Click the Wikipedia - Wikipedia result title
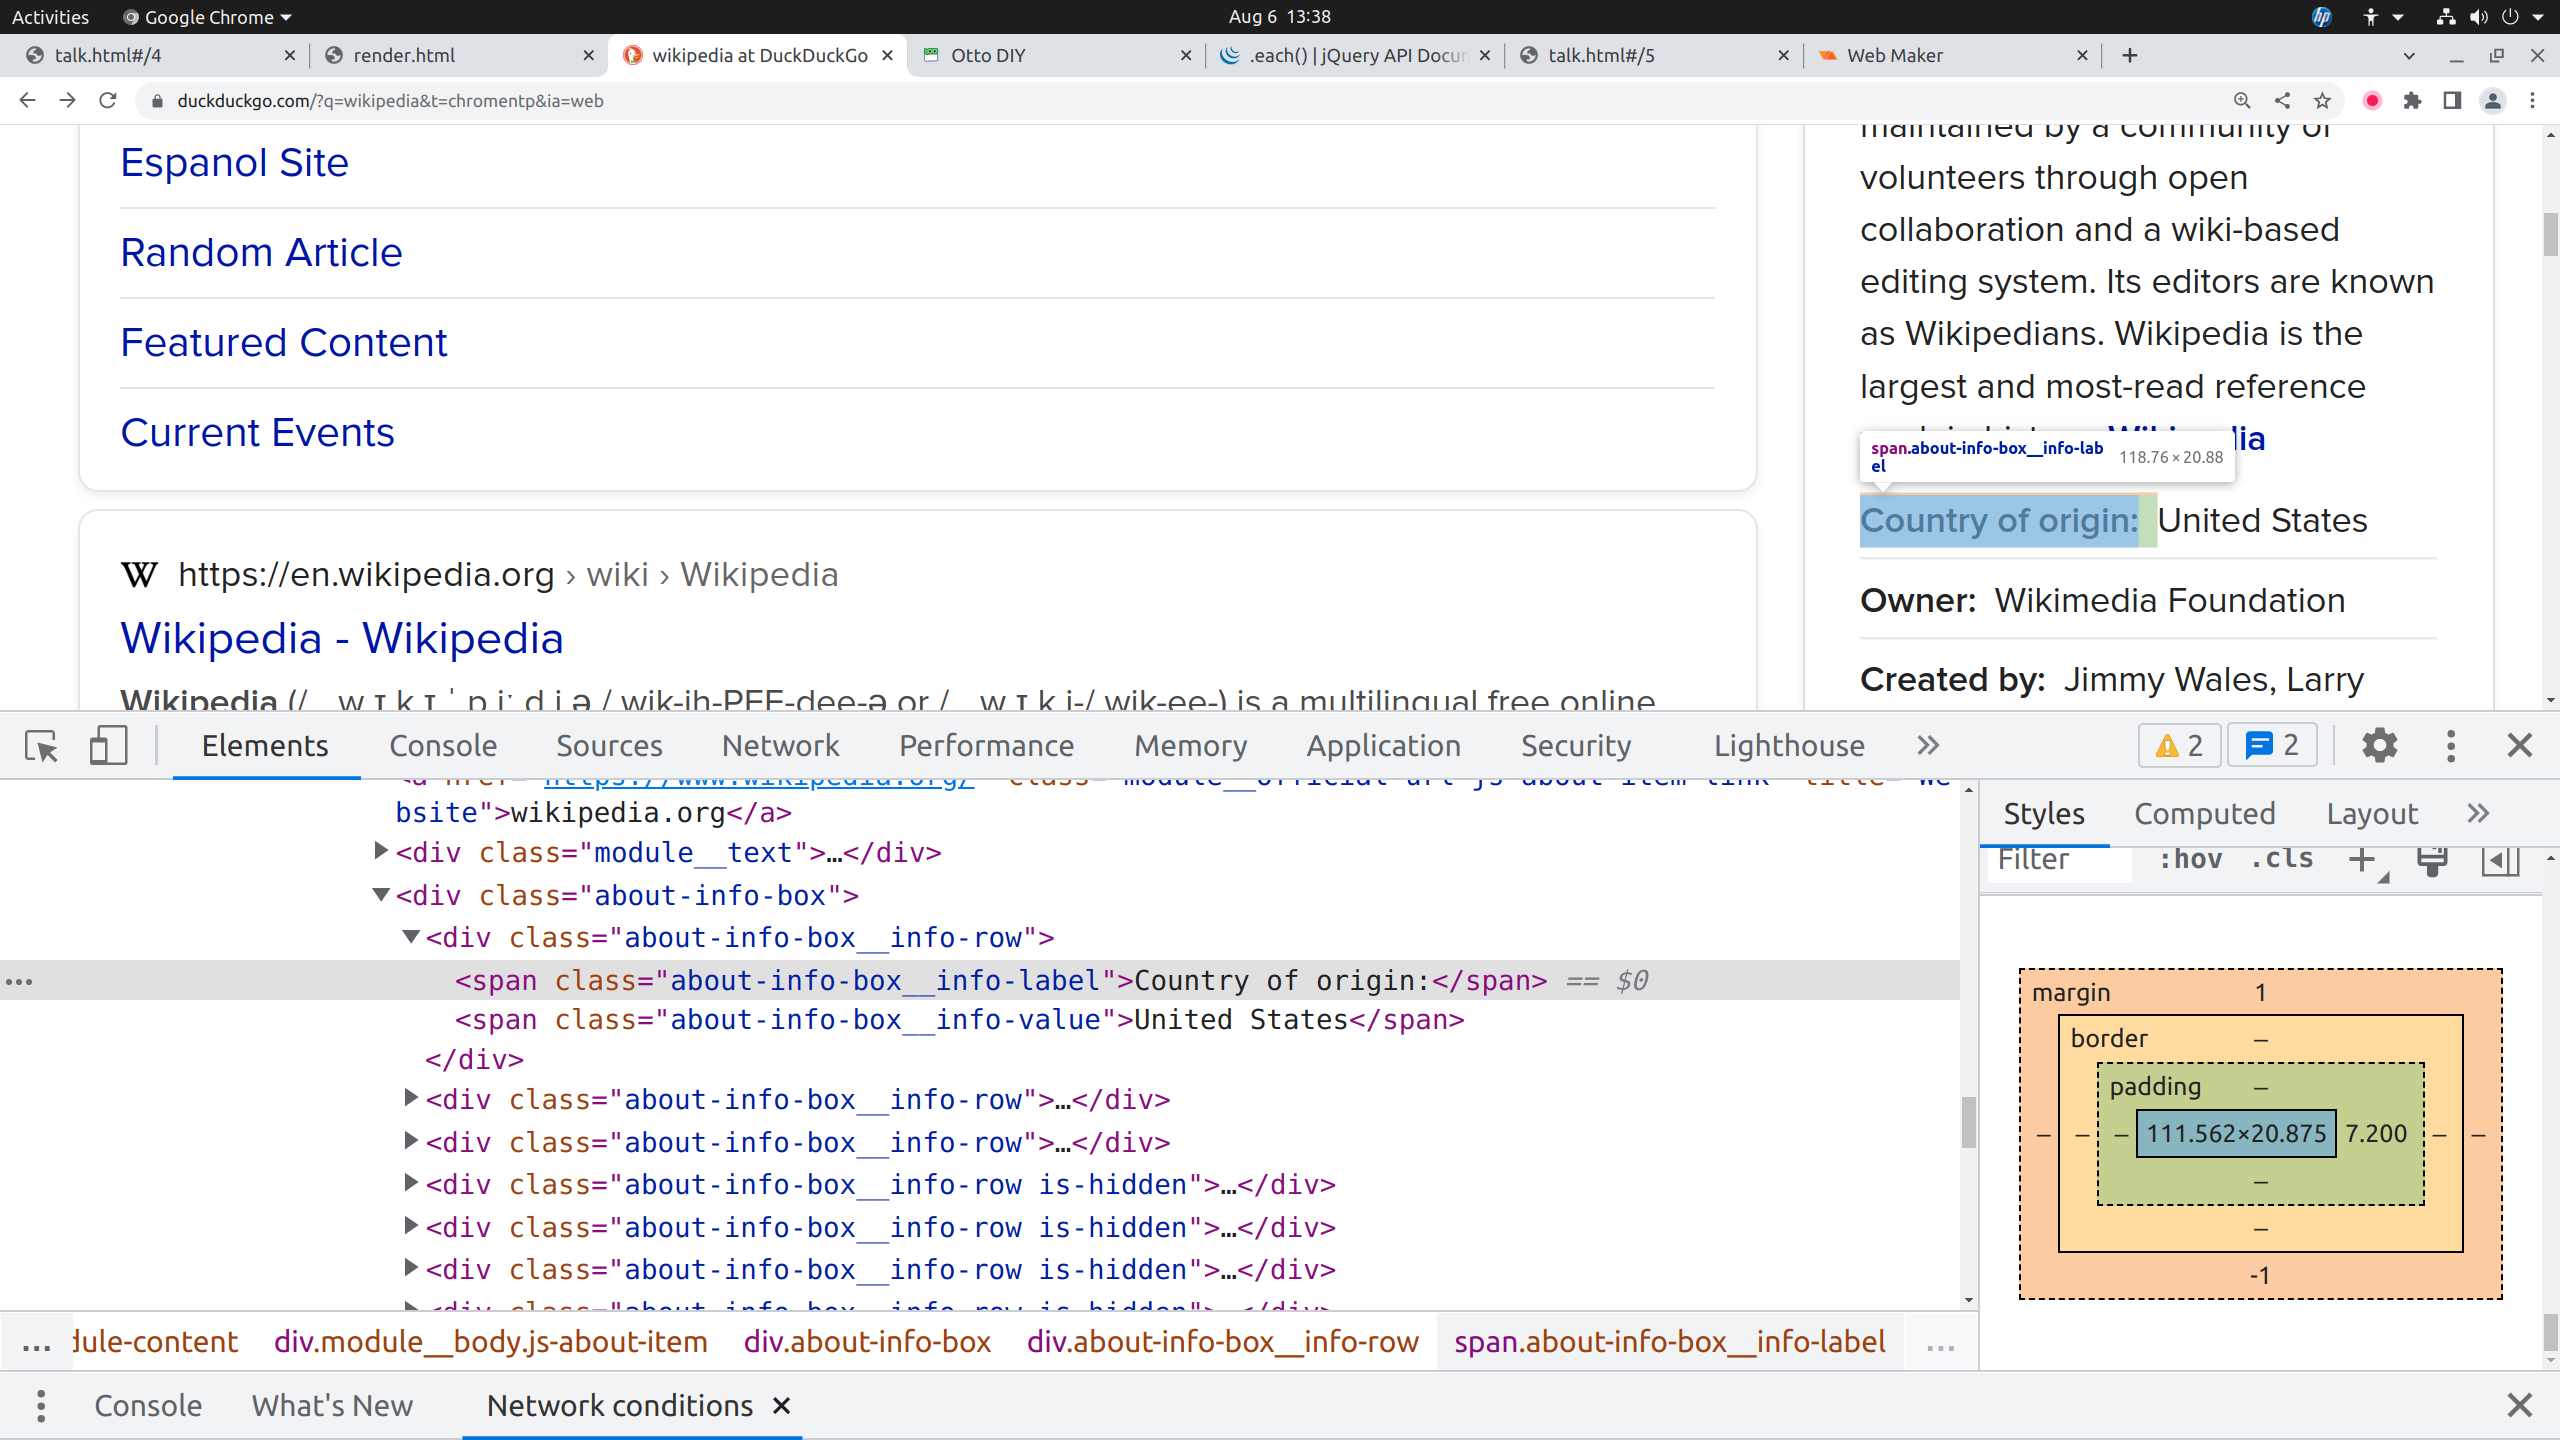Viewport: 2560px width, 1440px height. coord(342,638)
